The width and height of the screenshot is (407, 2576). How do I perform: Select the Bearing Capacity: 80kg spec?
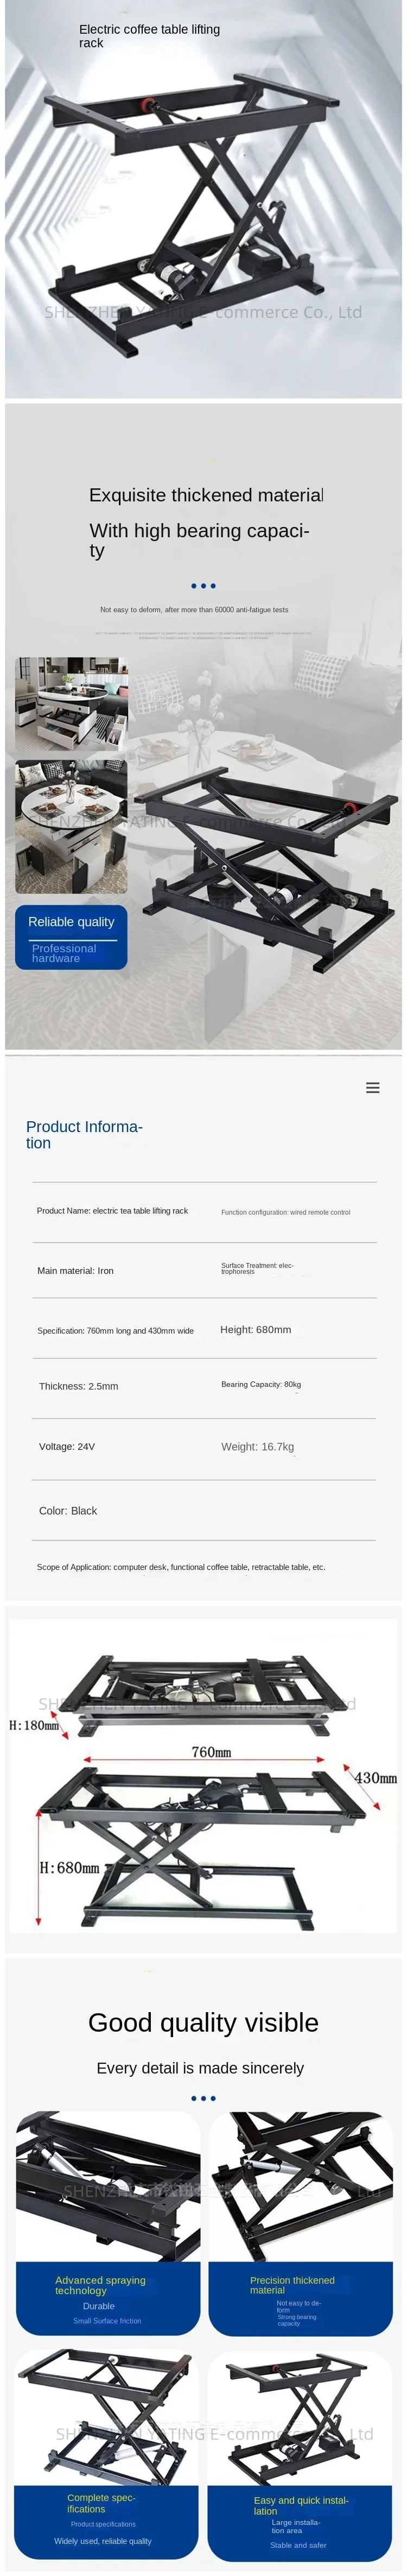click(261, 1384)
